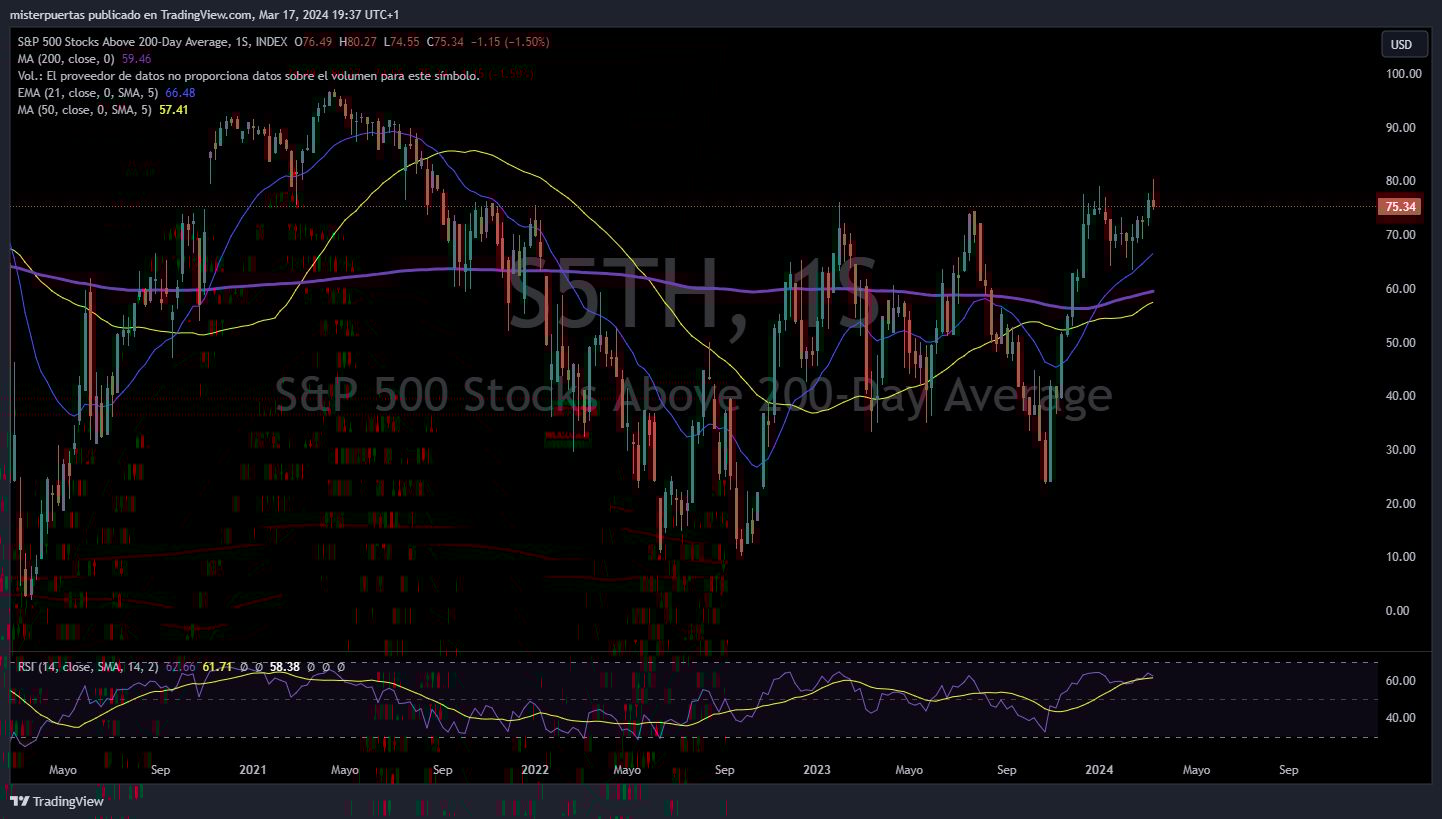
Task: Click the 2023 label on the time axis
Action: click(817, 770)
